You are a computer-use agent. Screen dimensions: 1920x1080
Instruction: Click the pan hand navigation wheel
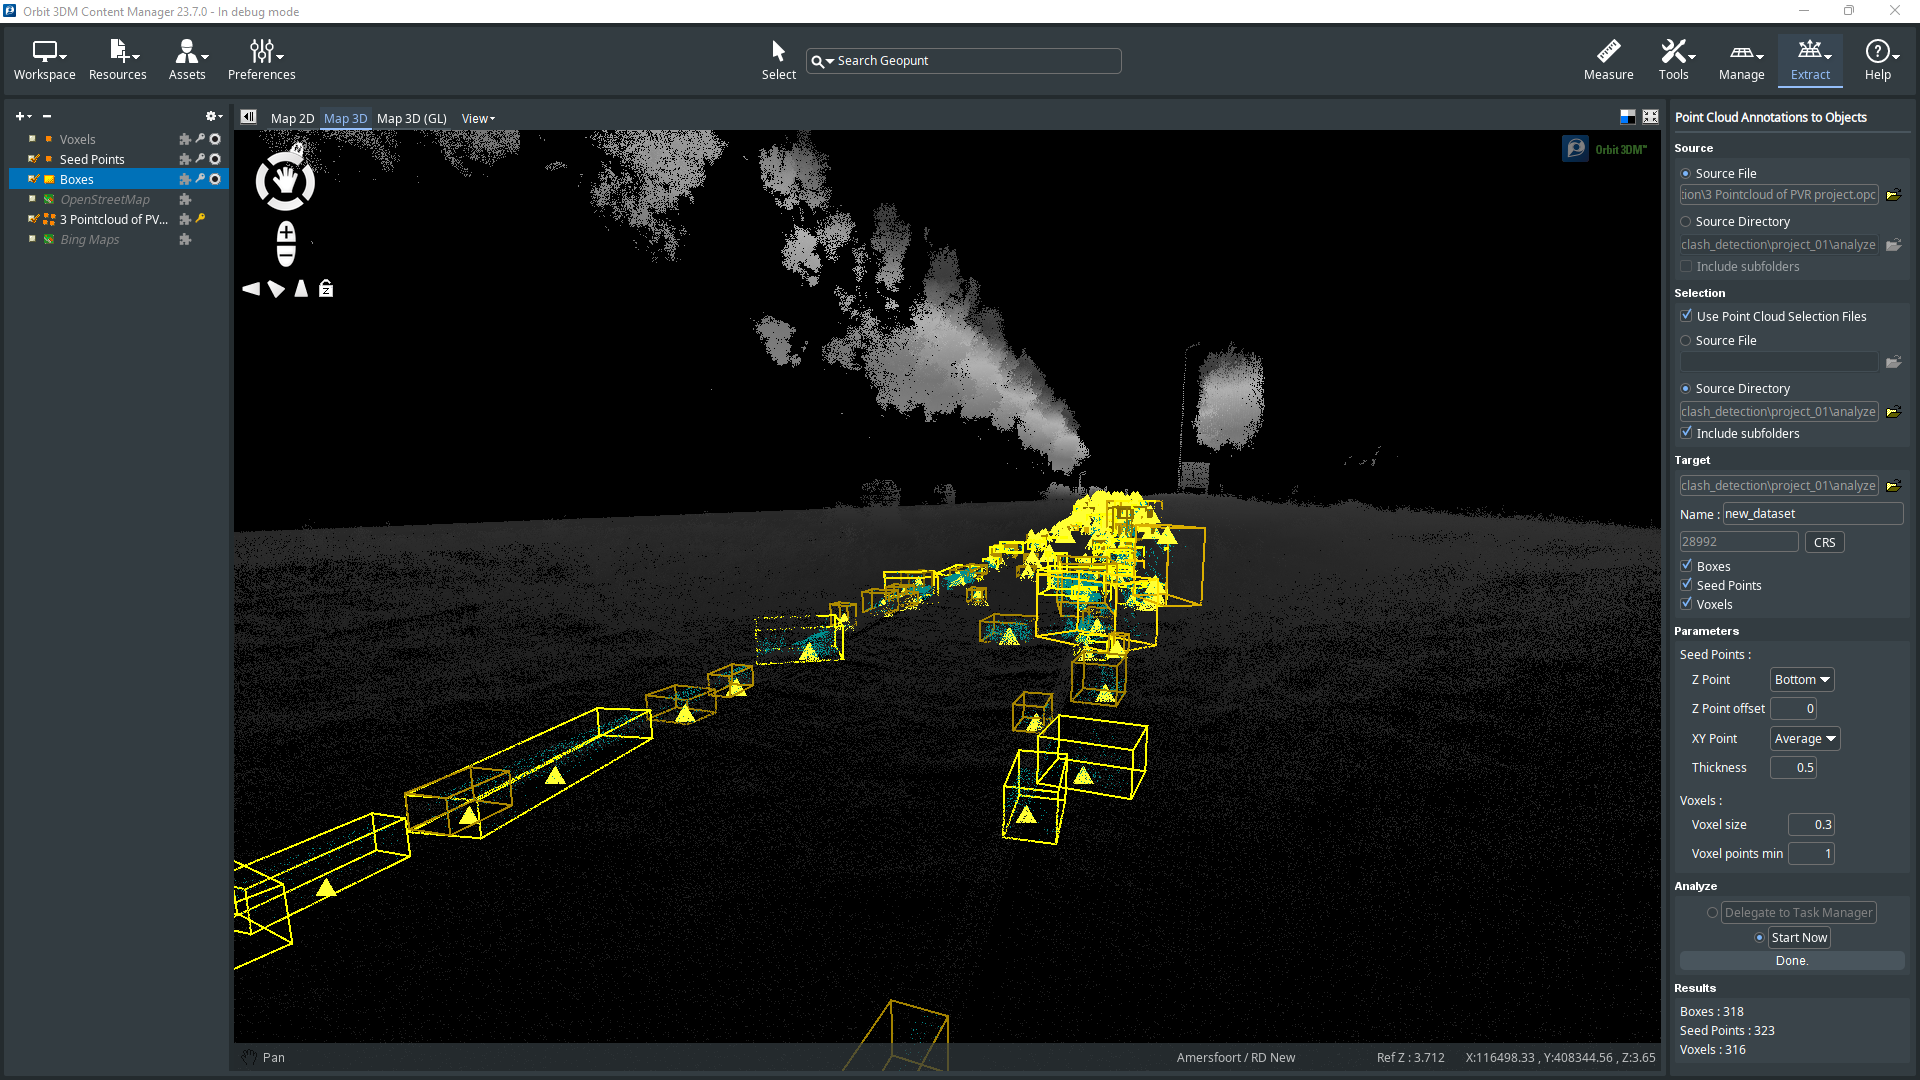[285, 181]
